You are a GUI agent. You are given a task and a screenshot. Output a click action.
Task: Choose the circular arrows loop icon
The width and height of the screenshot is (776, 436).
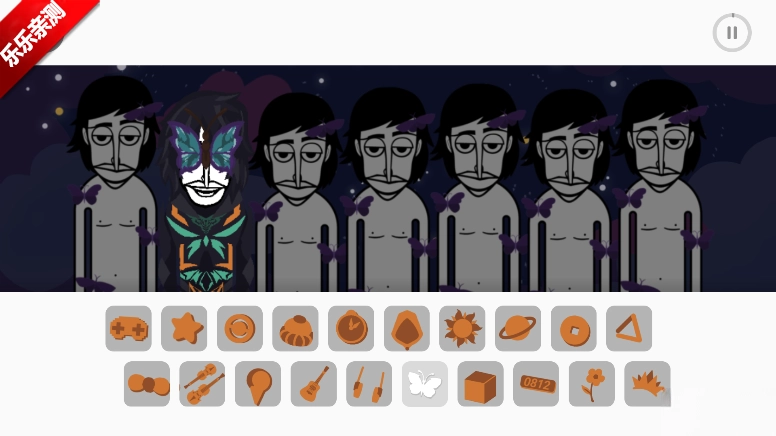(240, 329)
